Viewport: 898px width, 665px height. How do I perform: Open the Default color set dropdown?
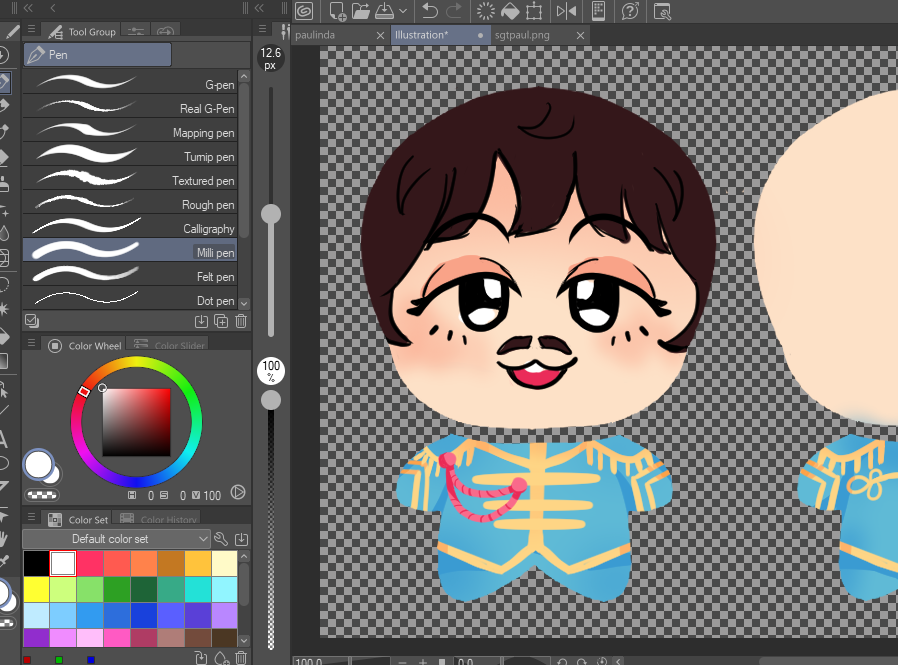(116, 539)
